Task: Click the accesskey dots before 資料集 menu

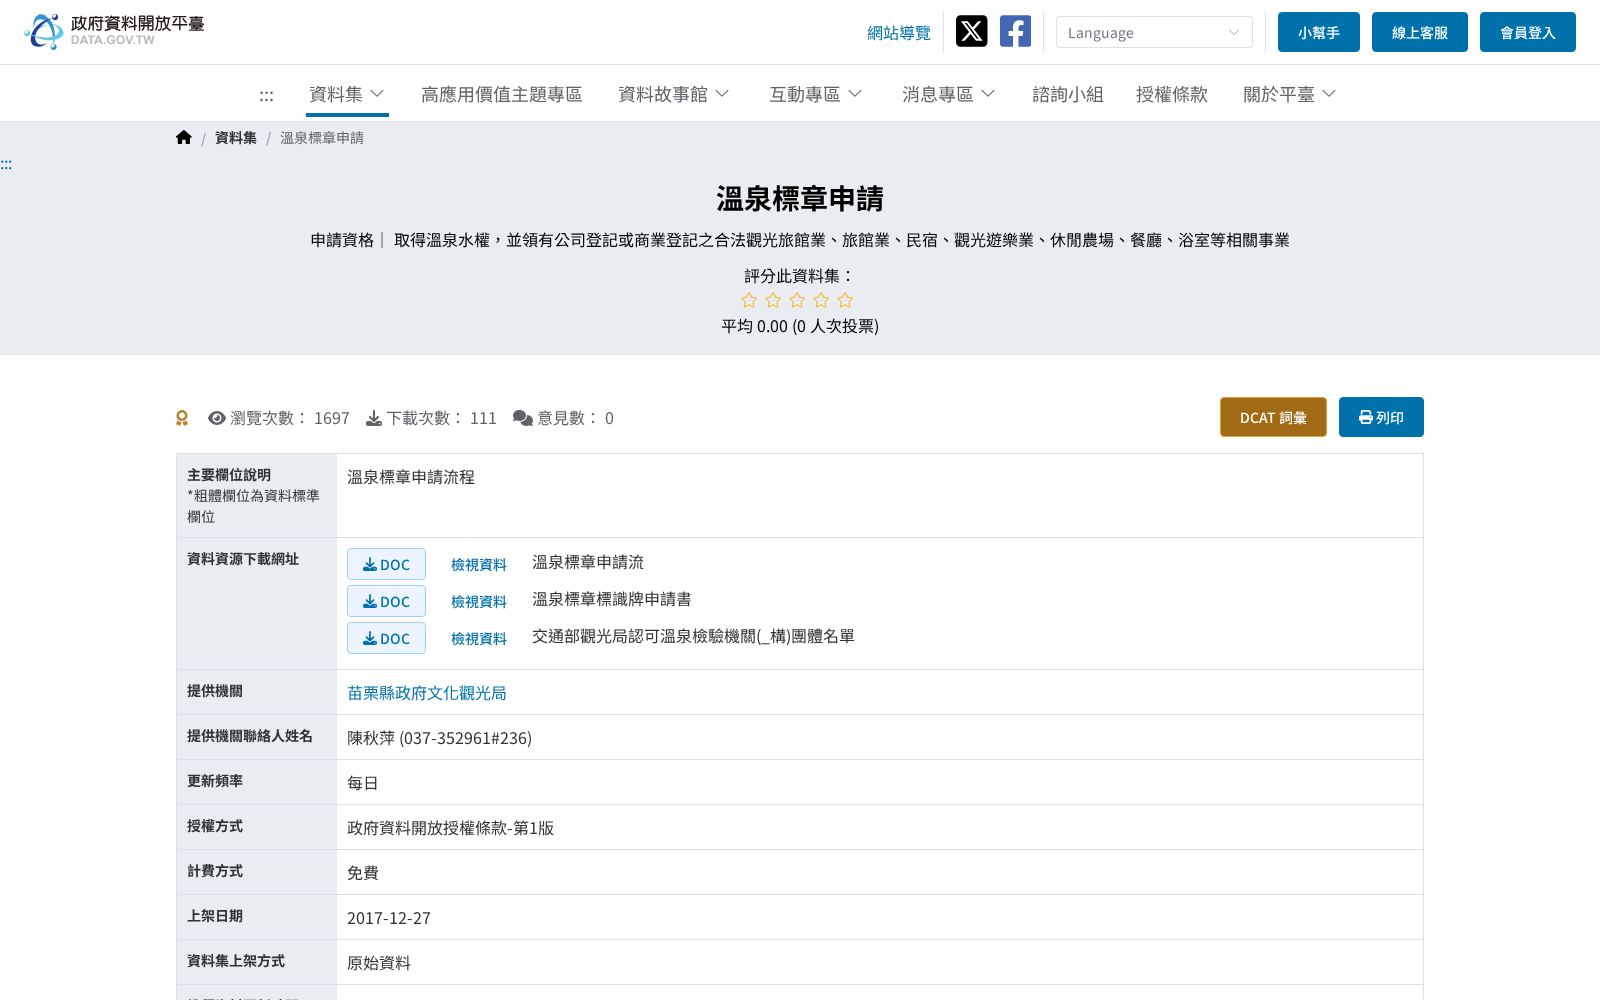Action: [x=266, y=95]
